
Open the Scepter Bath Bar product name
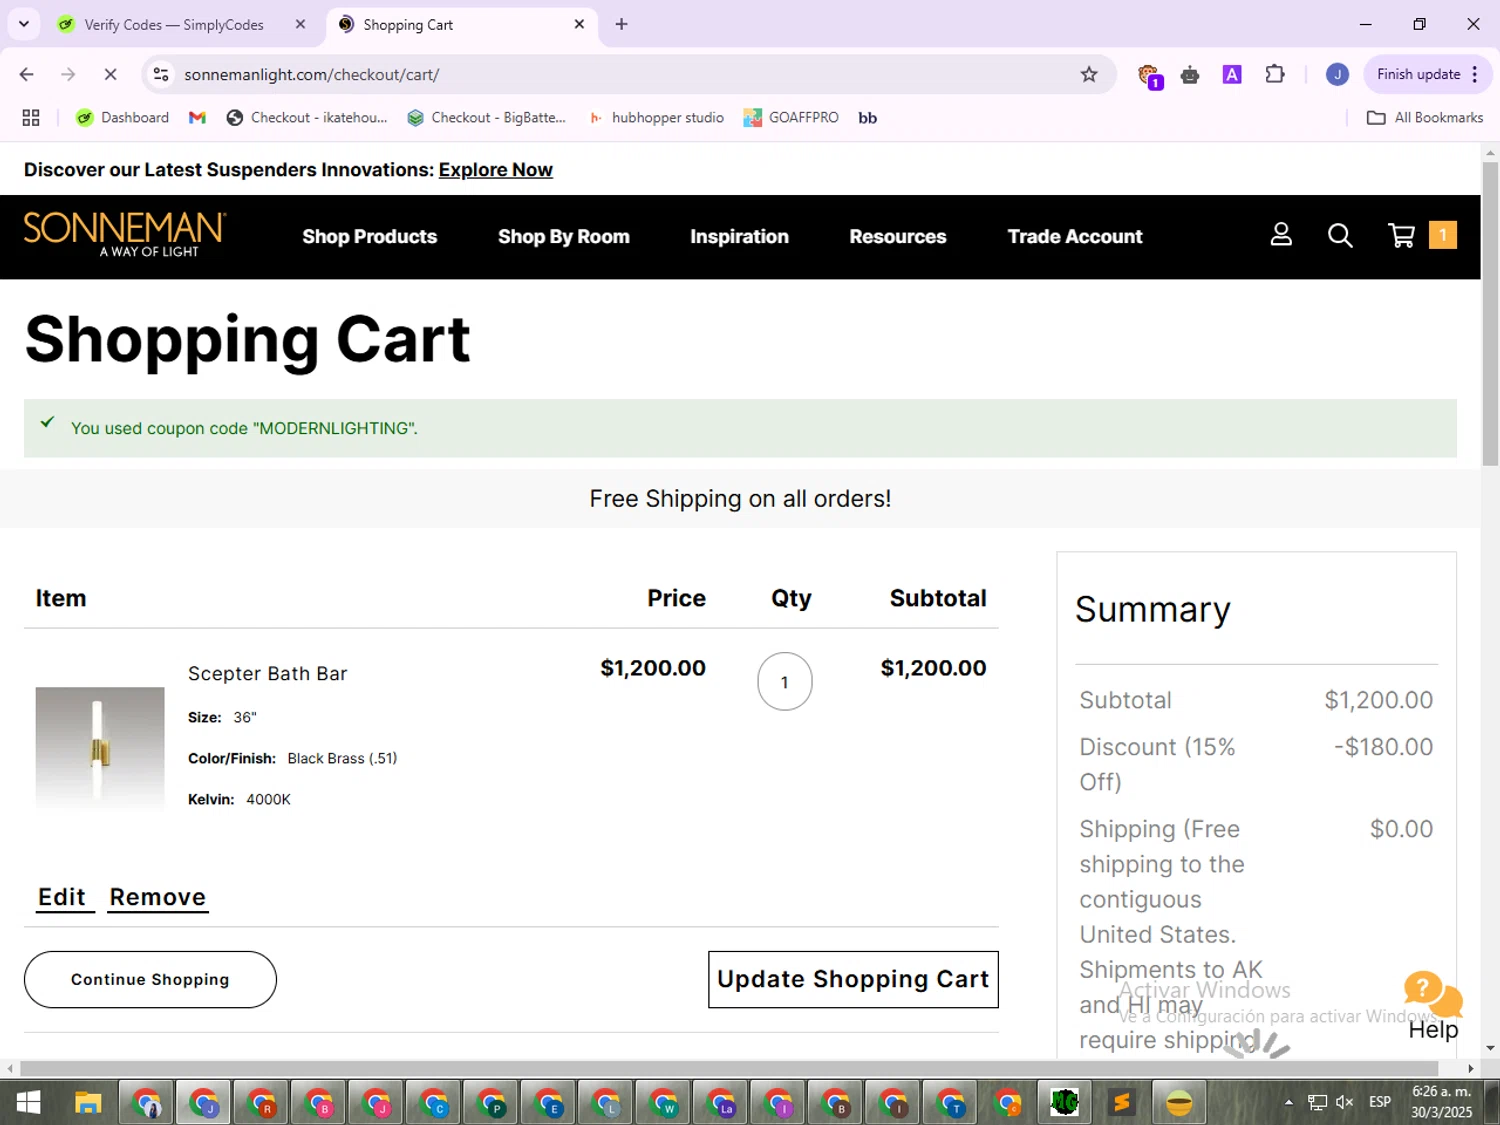pyautogui.click(x=268, y=674)
